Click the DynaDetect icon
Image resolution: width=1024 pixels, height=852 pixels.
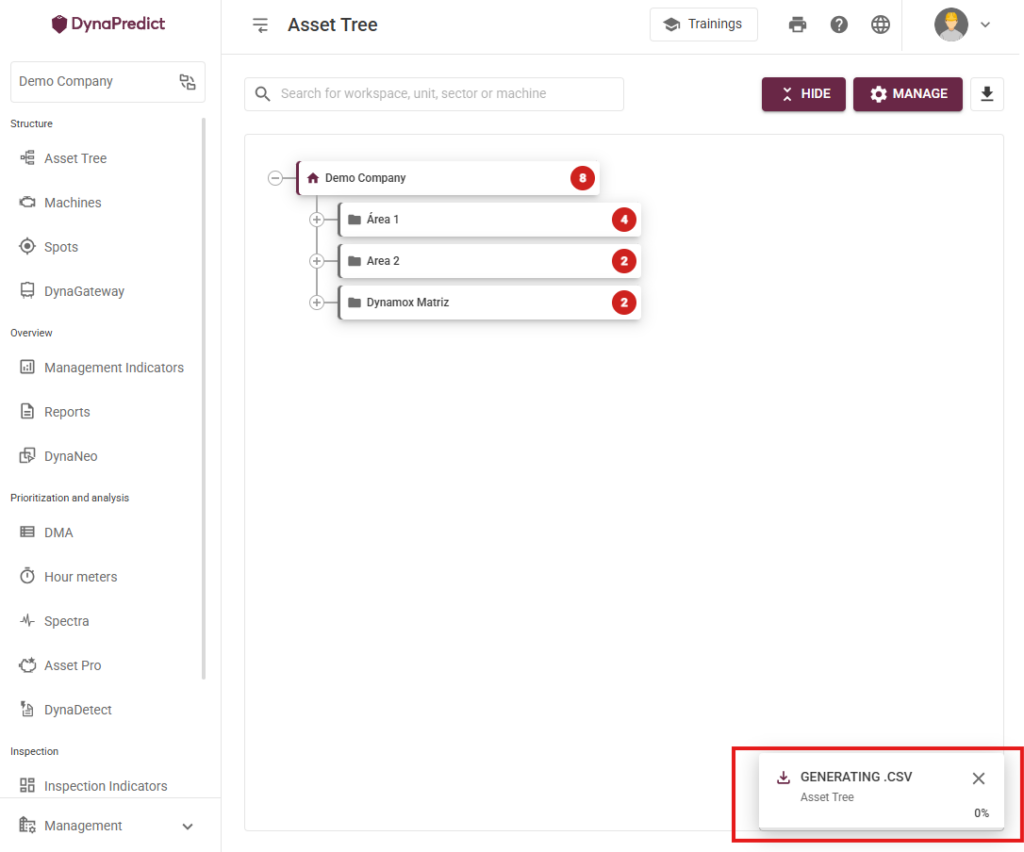[x=27, y=709]
